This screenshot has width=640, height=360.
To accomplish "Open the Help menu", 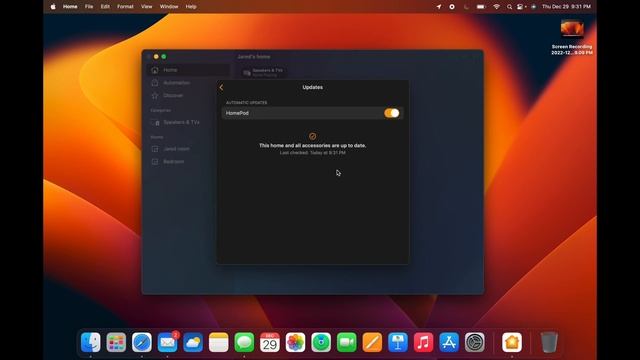I will tap(191, 7).
